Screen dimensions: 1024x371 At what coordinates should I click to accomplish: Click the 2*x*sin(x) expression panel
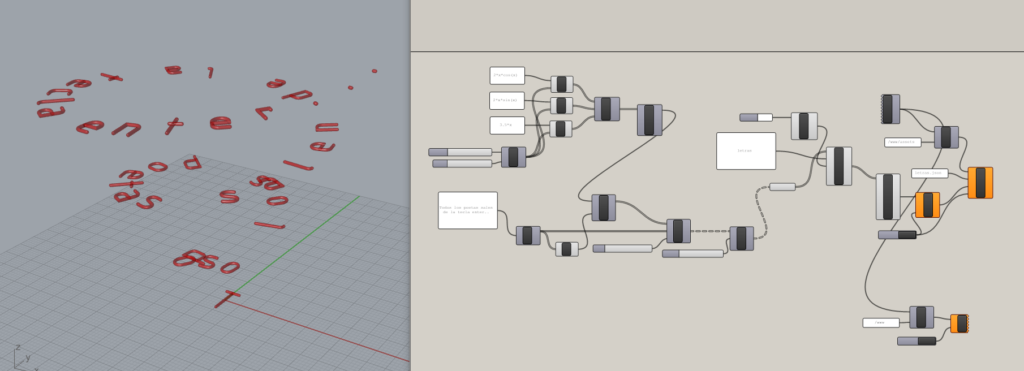tap(507, 101)
